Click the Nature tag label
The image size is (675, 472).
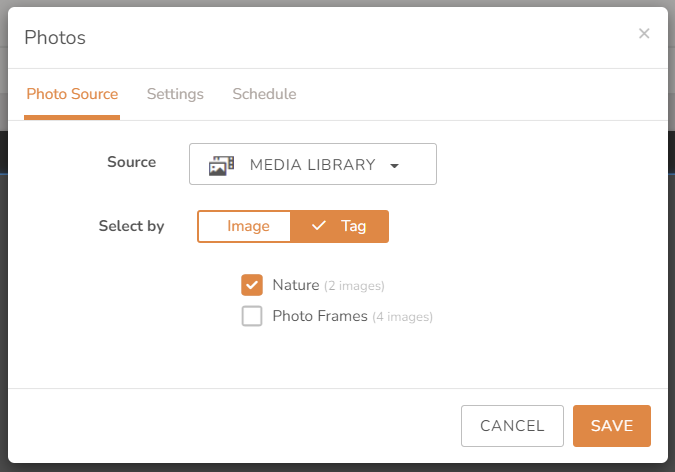[x=296, y=285]
